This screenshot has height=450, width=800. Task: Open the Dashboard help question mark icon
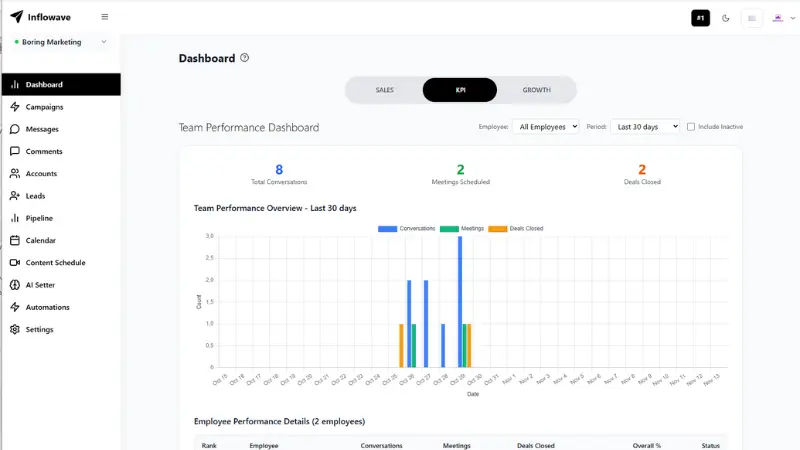[244, 58]
